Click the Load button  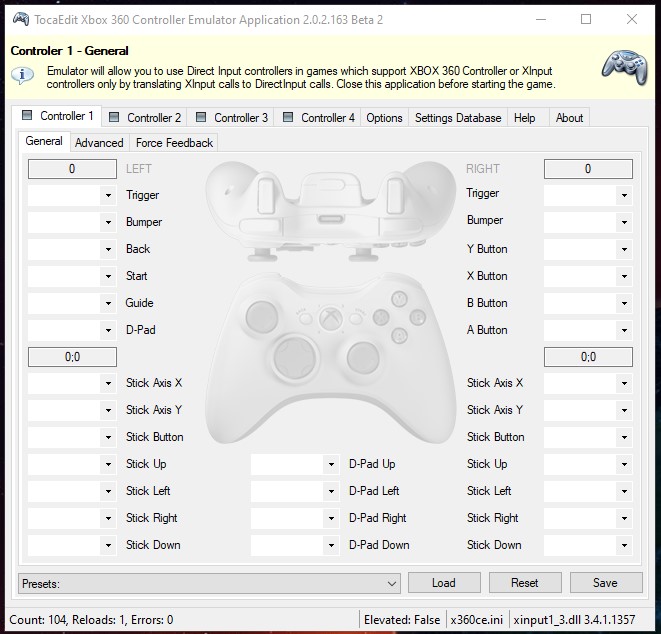pyautogui.click(x=444, y=583)
